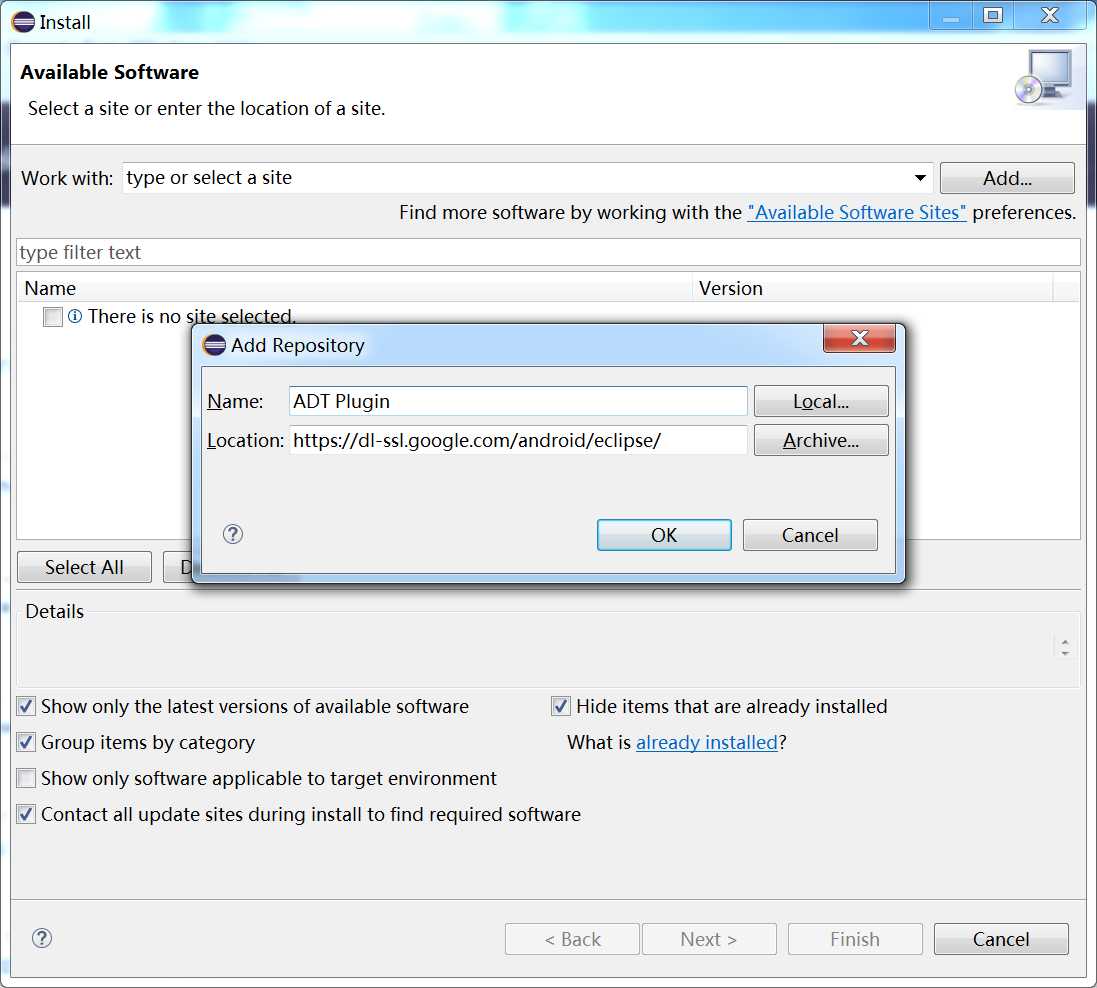Image resolution: width=1097 pixels, height=988 pixels.
Task: Close the Add Repository dialog with the red X
Action: point(859,338)
